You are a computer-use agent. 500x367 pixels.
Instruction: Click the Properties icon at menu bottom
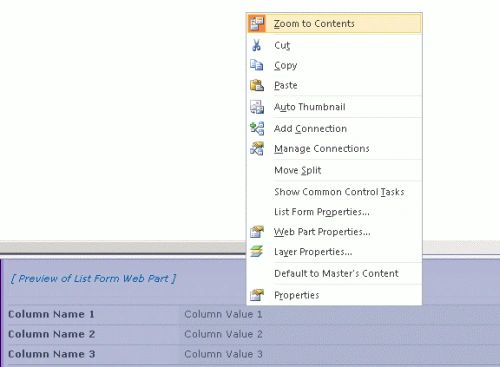pyautogui.click(x=257, y=295)
